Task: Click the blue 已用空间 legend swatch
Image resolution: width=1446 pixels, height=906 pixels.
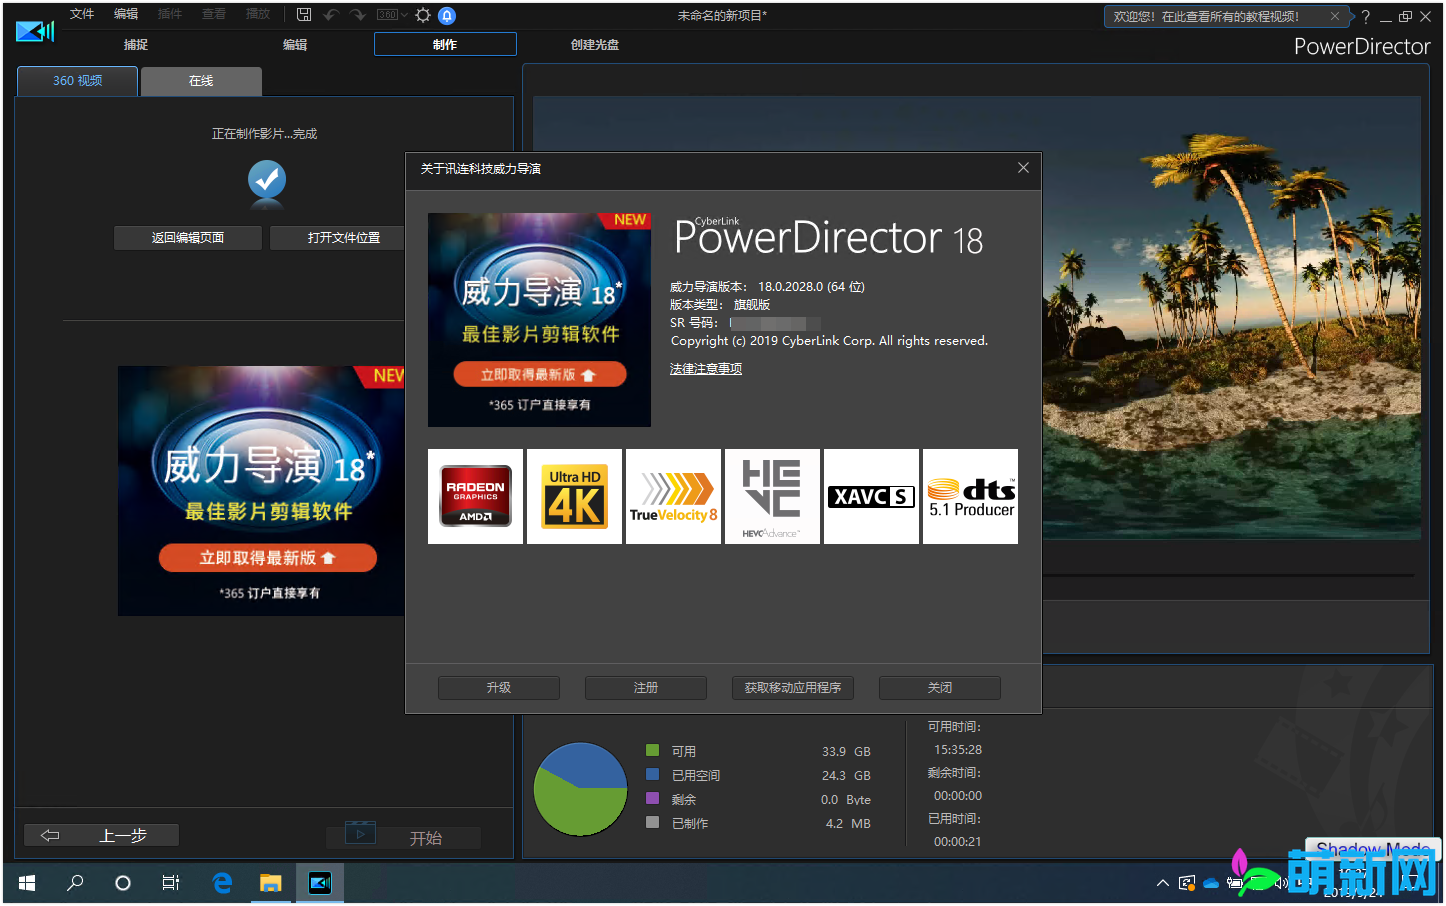Action: pos(652,774)
